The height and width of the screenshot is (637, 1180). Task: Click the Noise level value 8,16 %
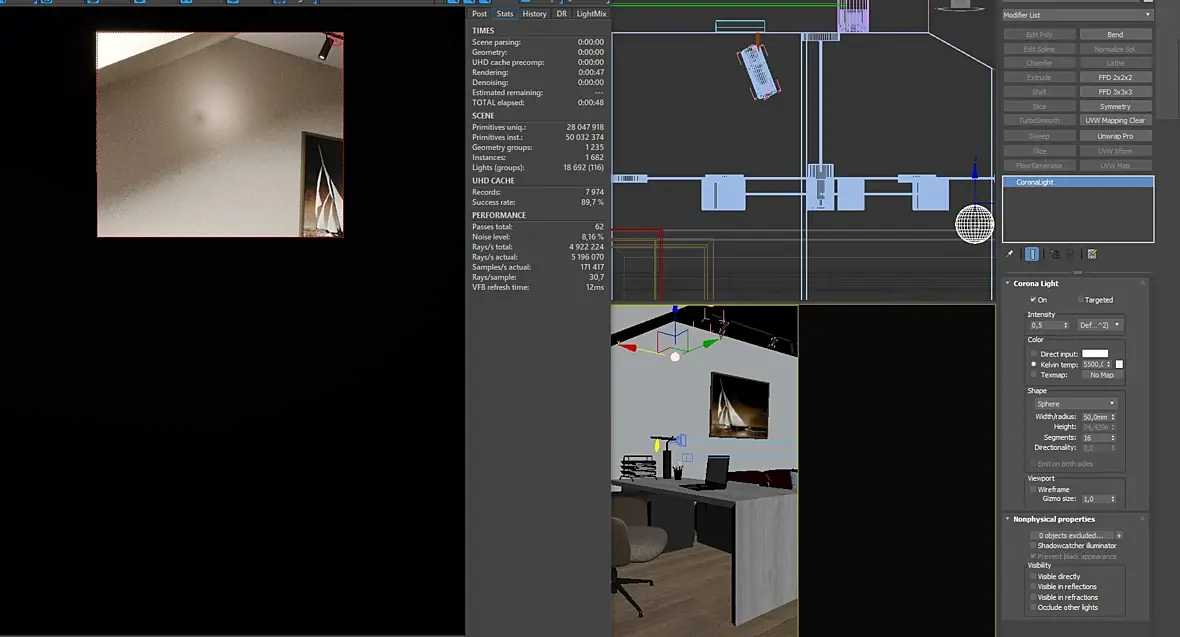(x=592, y=237)
